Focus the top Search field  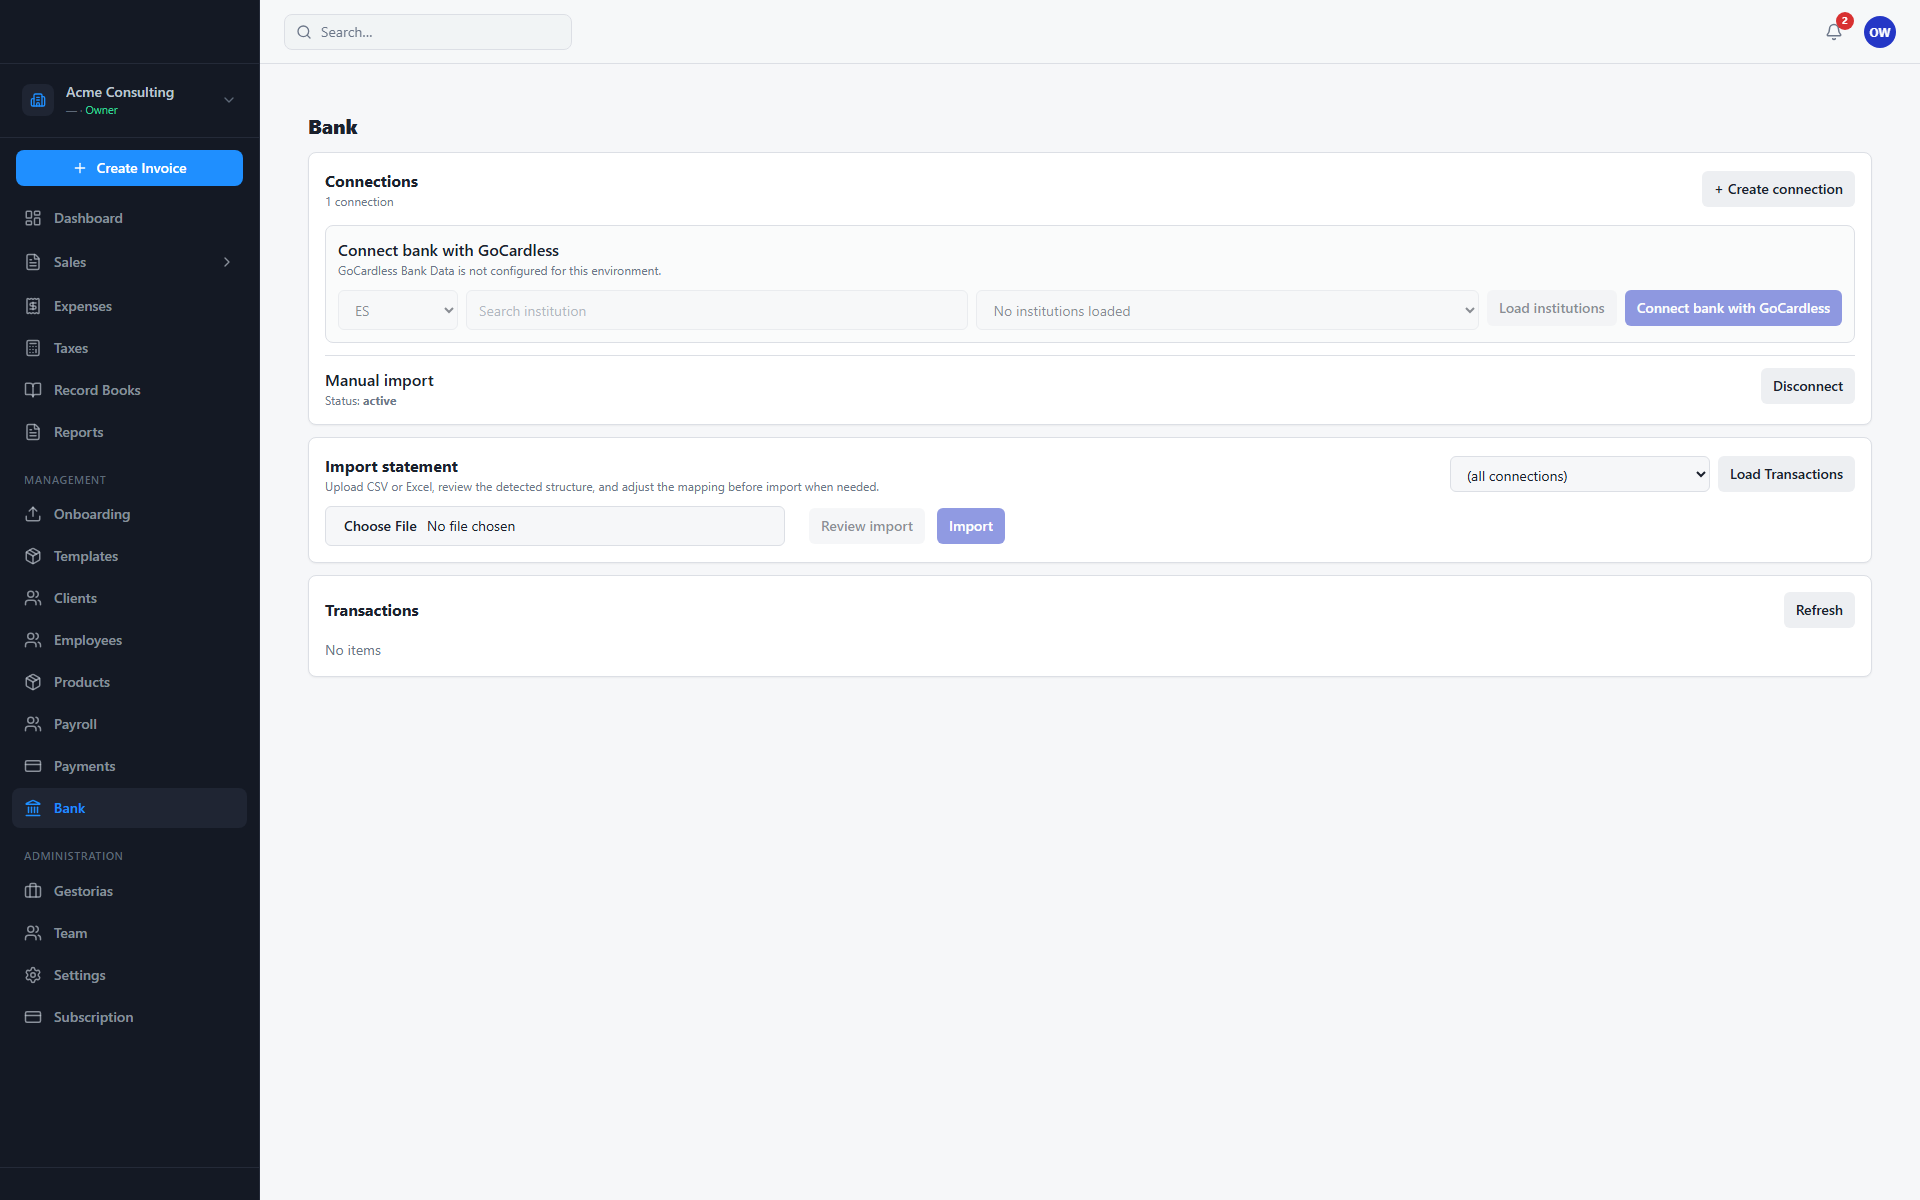pos(428,32)
